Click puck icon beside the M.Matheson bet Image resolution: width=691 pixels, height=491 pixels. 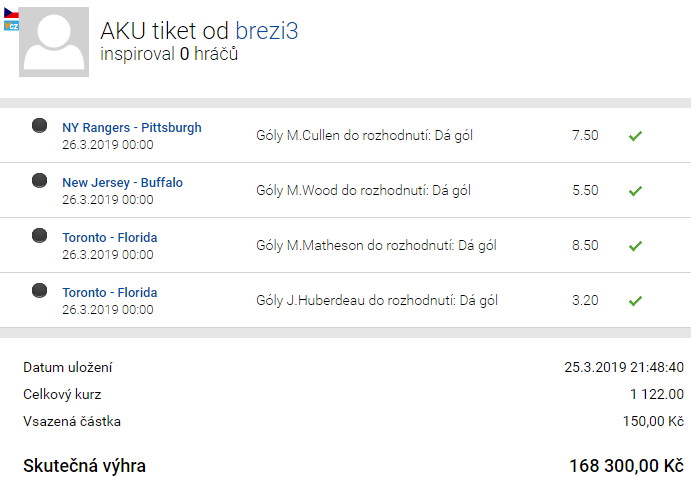40,235
